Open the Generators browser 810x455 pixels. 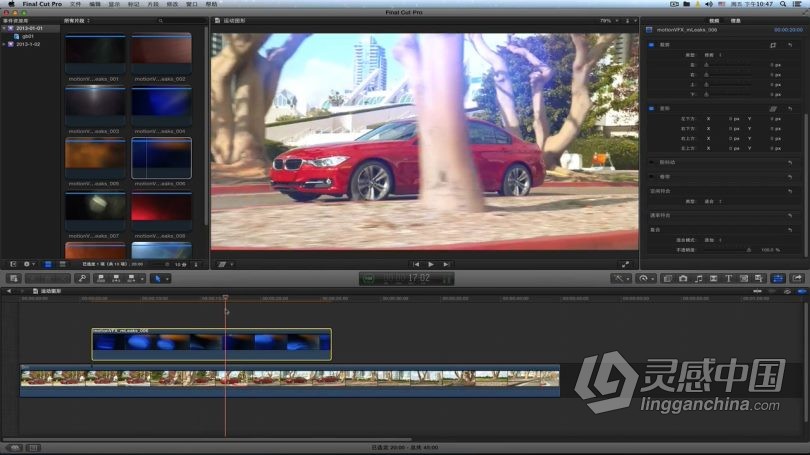(x=744, y=278)
